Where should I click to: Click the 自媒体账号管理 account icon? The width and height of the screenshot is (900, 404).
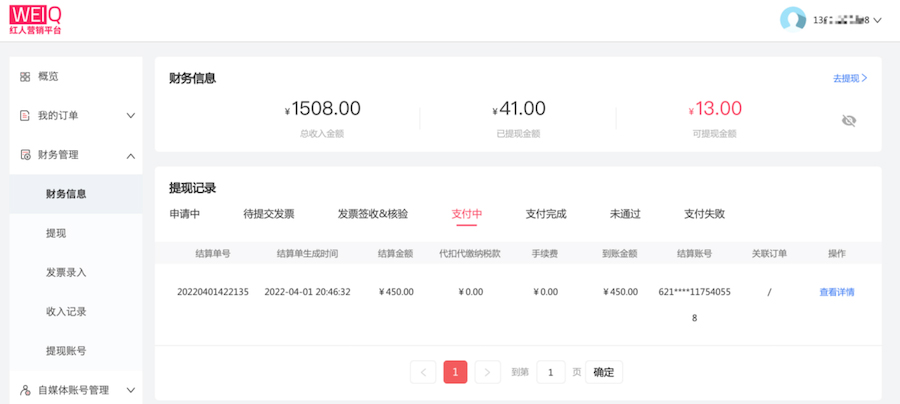tap(25, 390)
